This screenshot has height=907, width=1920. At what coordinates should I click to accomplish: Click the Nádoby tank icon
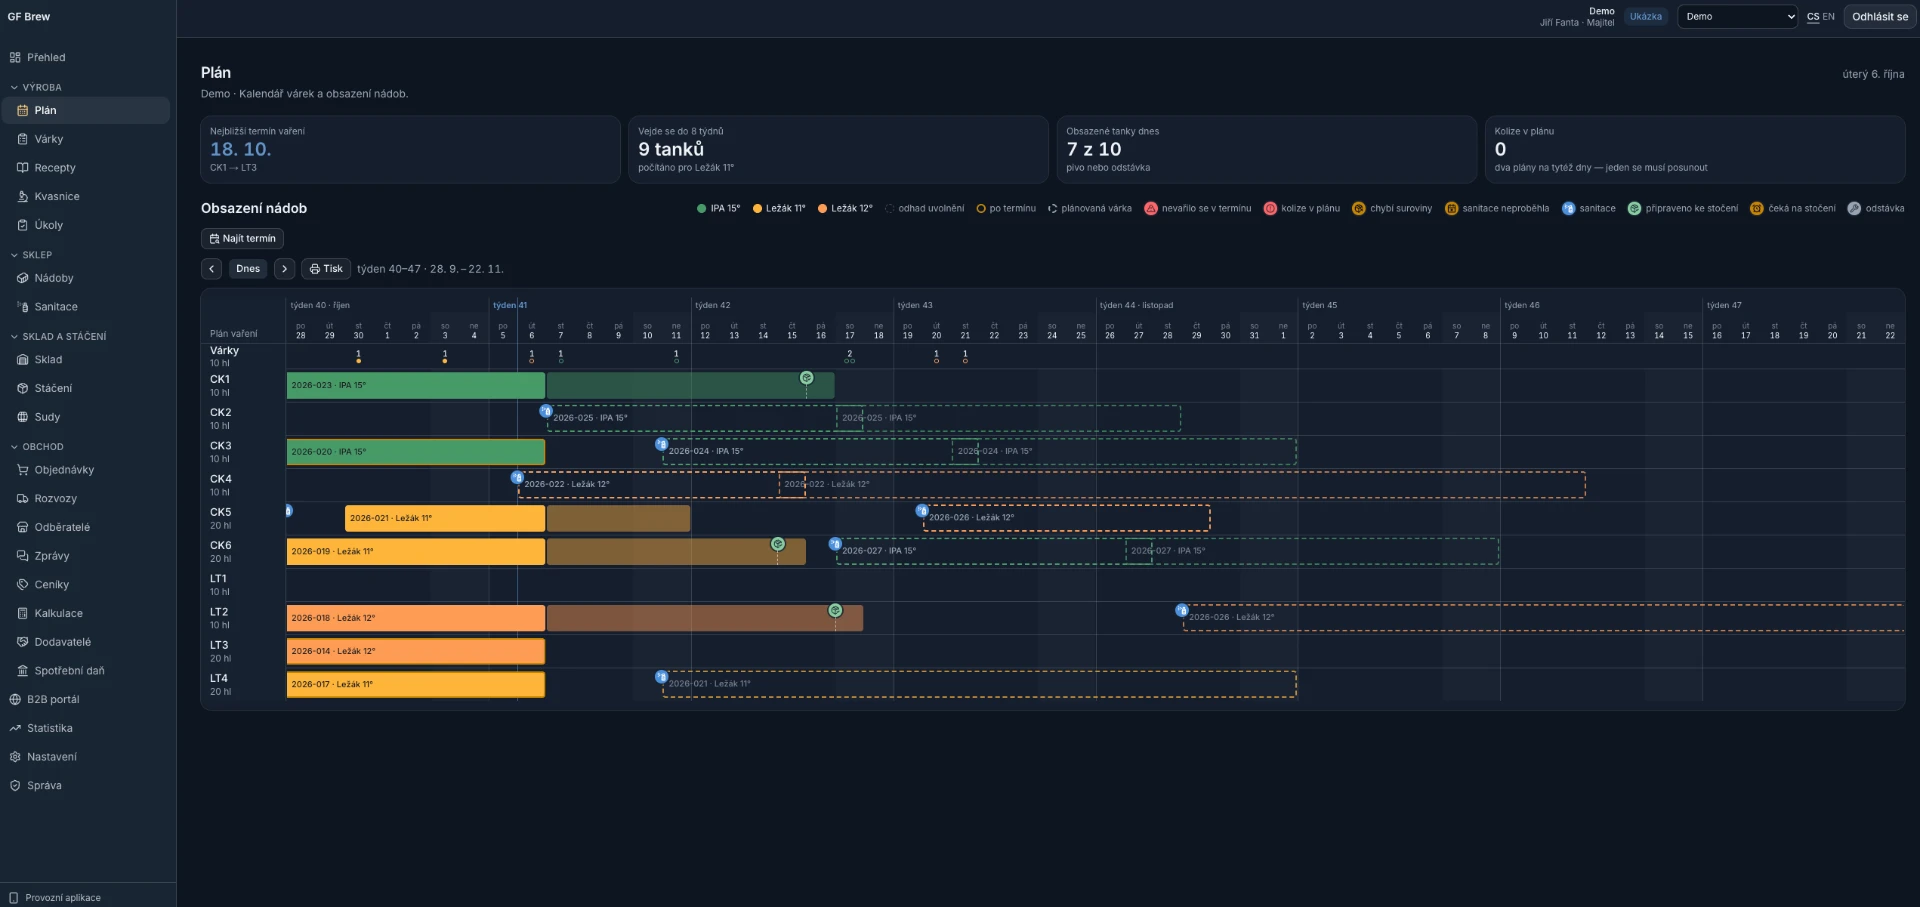click(22, 278)
